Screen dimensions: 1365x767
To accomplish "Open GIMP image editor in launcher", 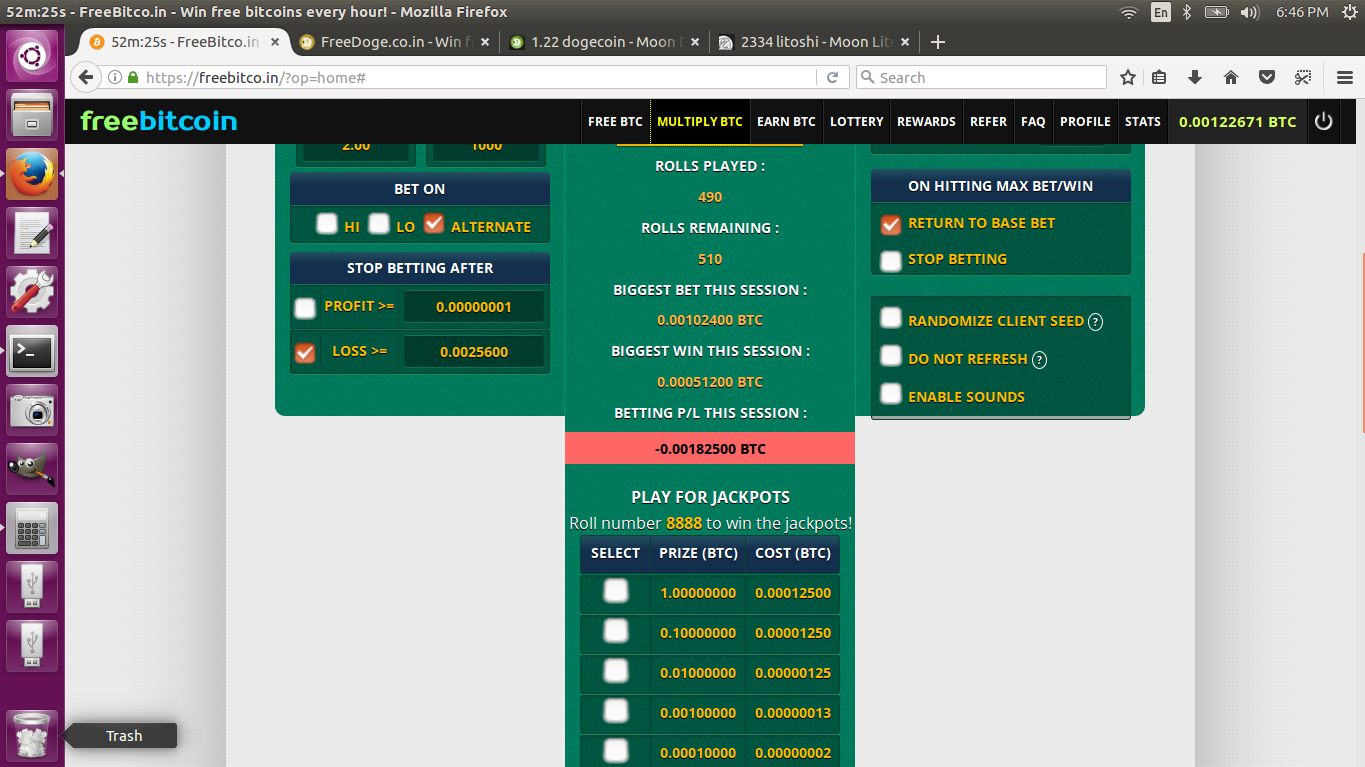I will [x=33, y=469].
